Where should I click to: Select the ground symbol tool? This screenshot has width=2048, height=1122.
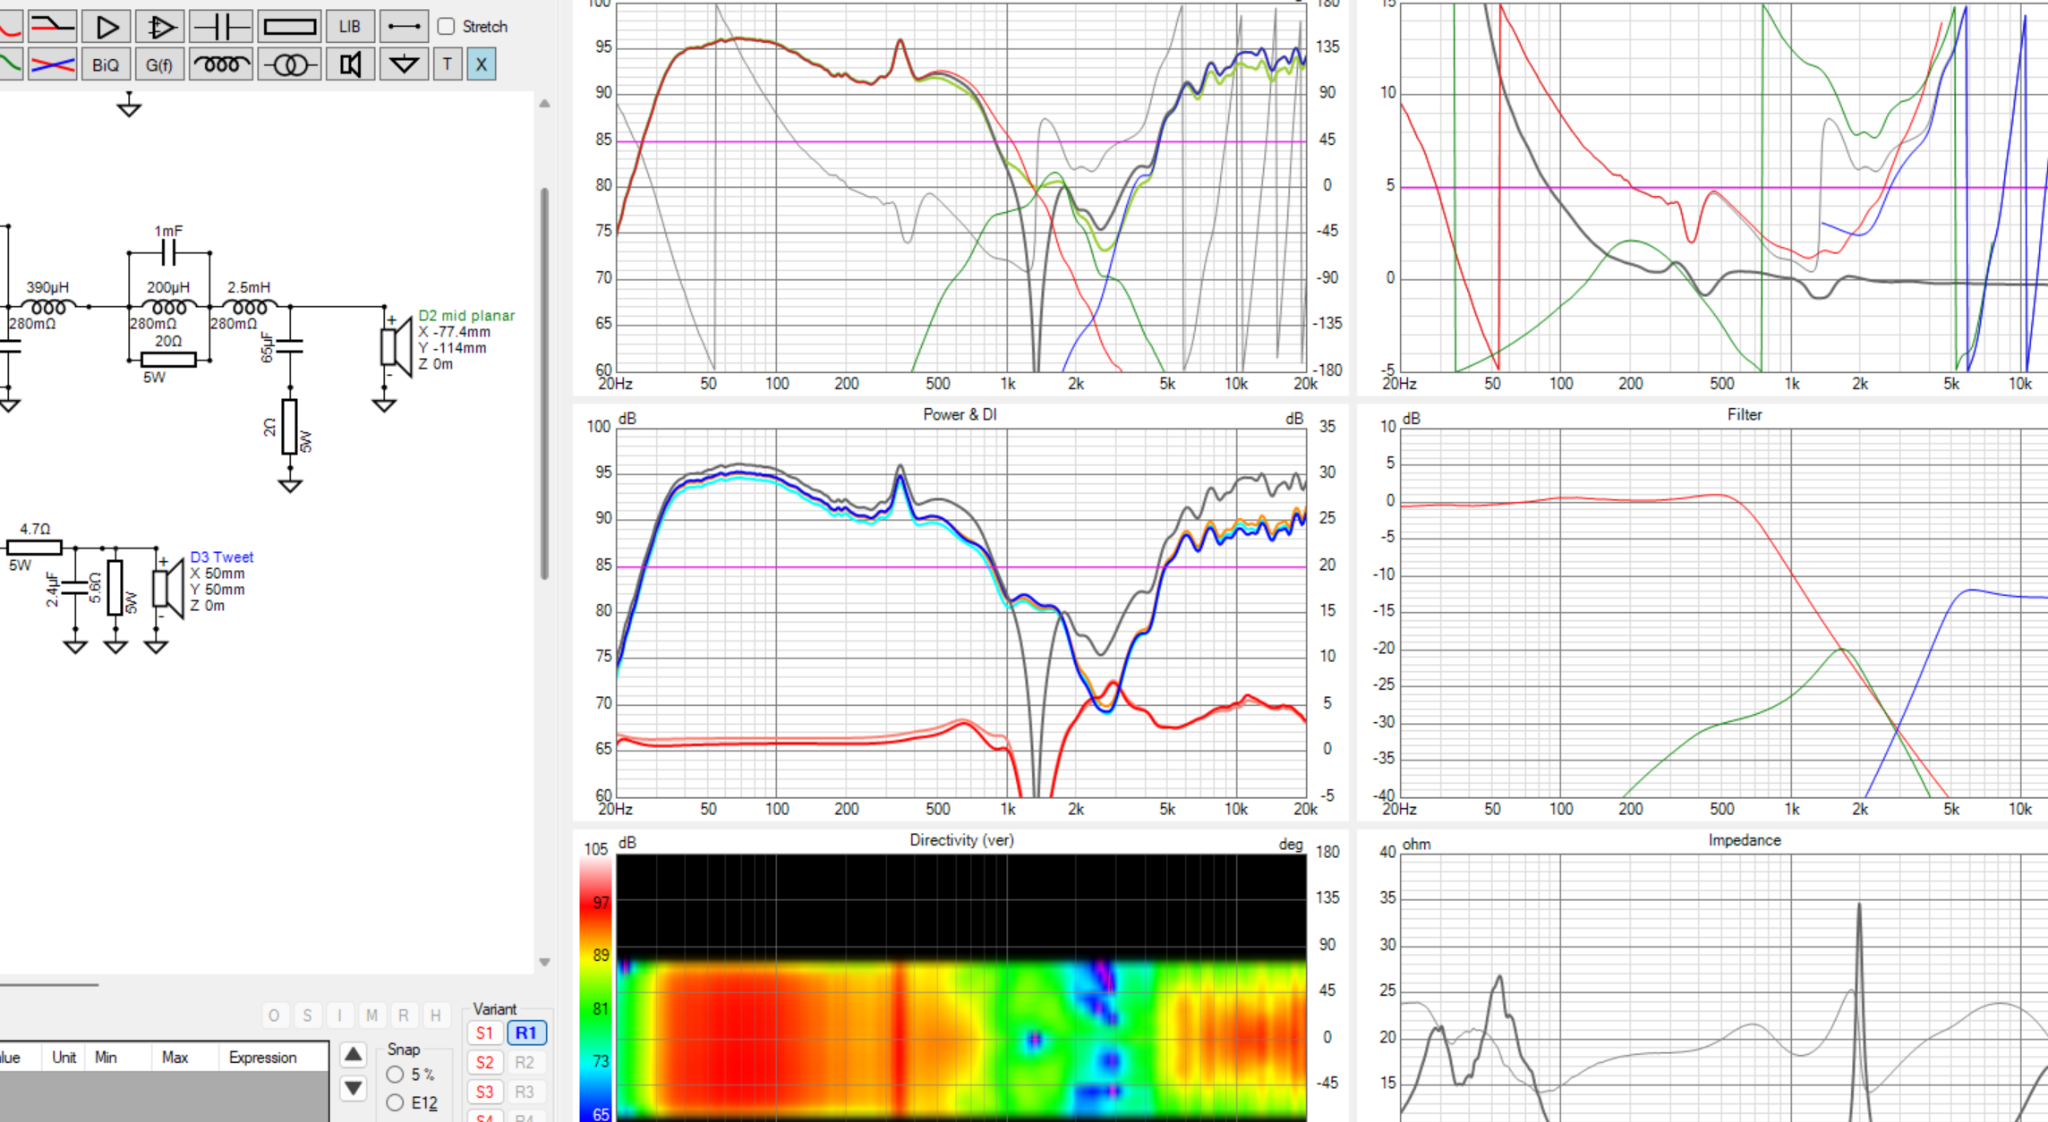pyautogui.click(x=404, y=65)
